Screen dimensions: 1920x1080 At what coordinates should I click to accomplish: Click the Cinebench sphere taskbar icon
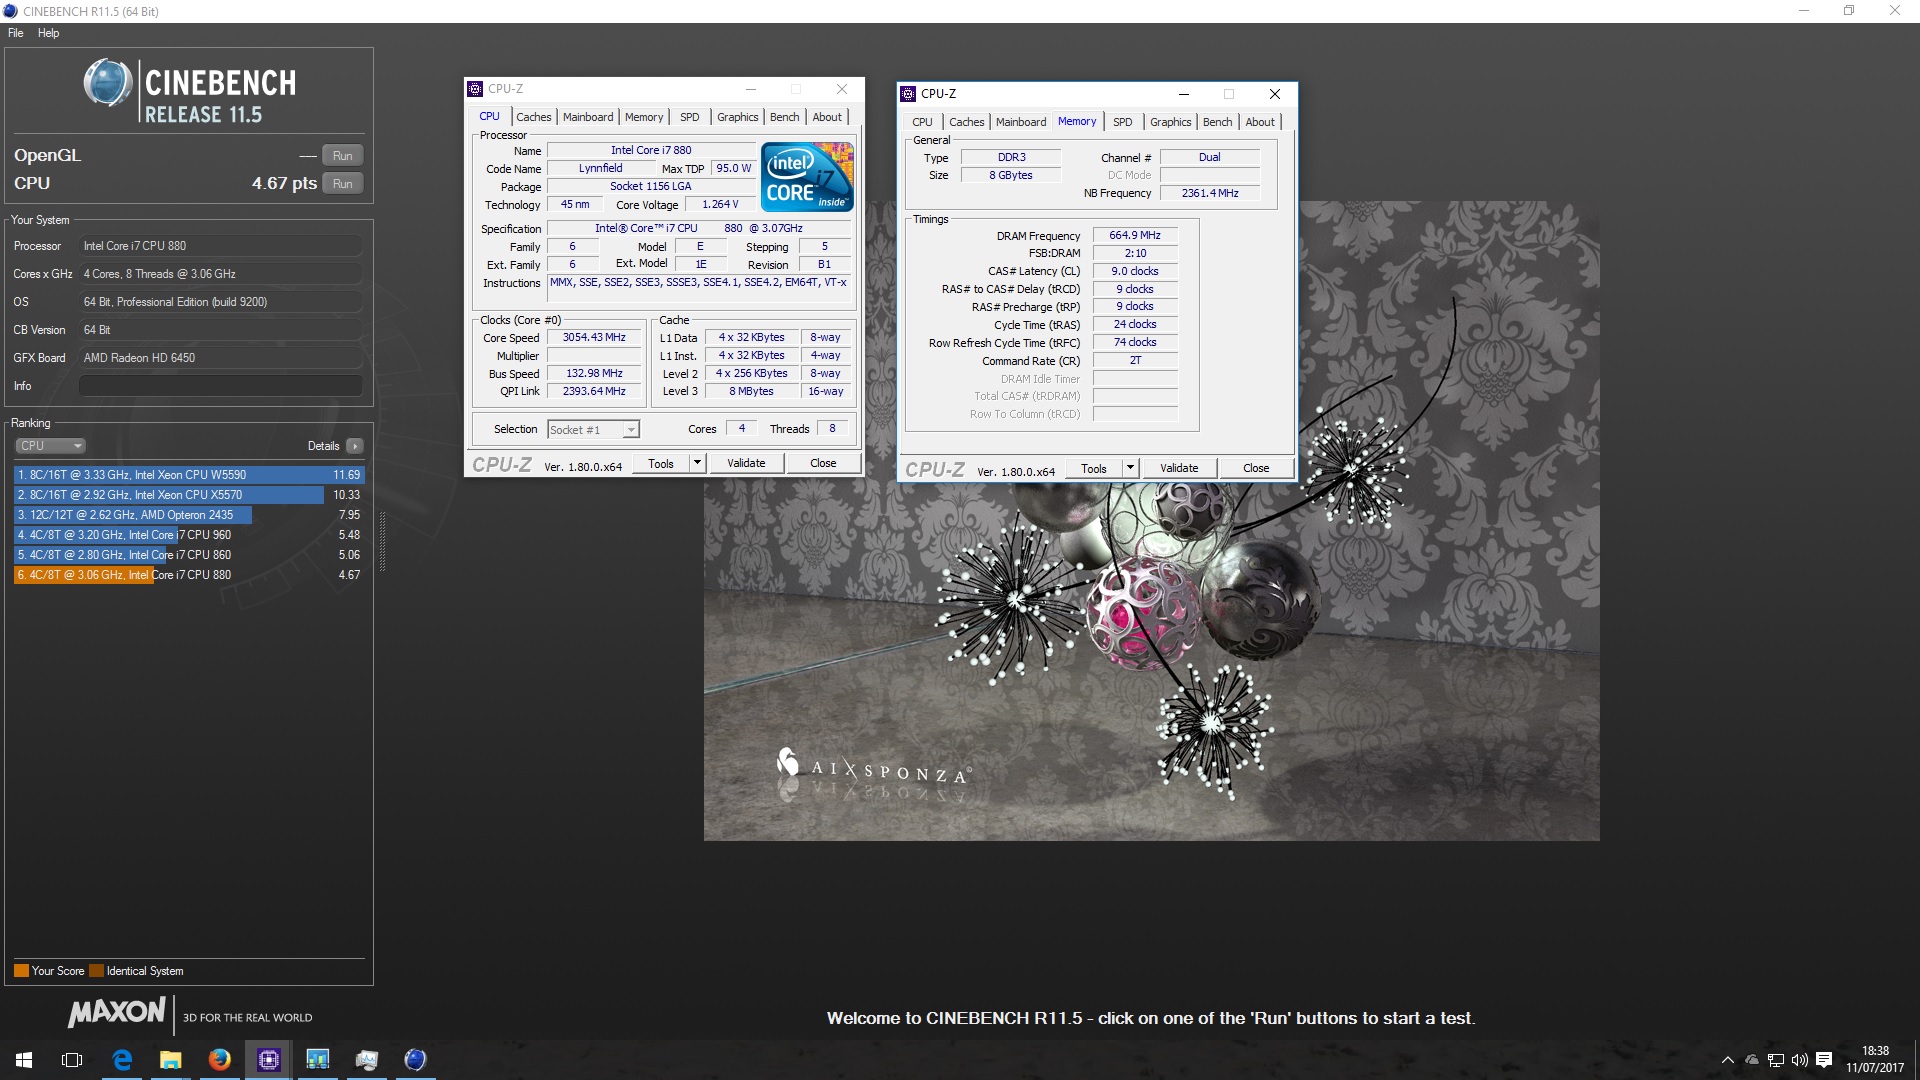click(416, 1060)
